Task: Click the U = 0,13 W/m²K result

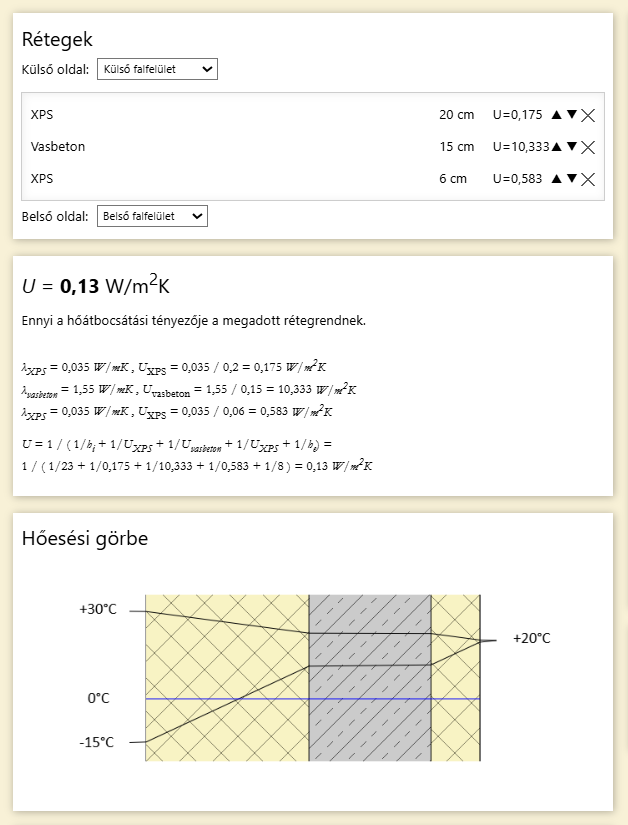Action: click(96, 286)
